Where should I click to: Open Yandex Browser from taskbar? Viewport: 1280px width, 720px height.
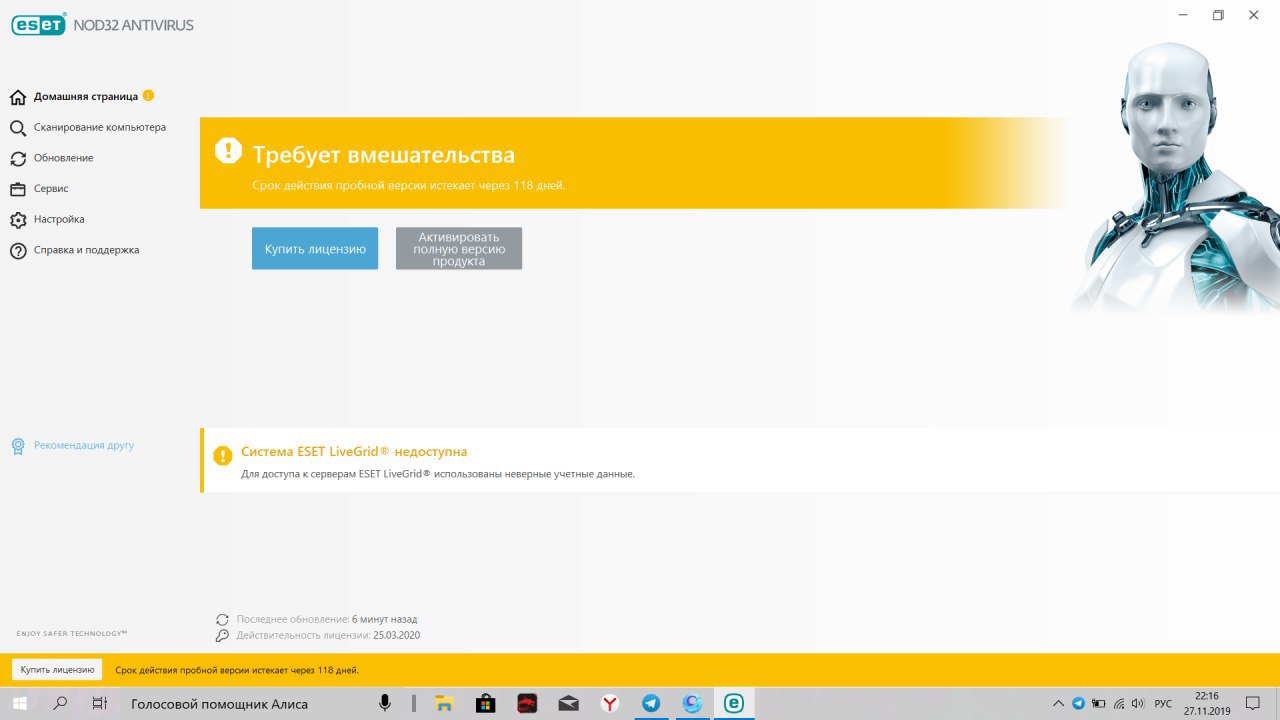tap(609, 704)
